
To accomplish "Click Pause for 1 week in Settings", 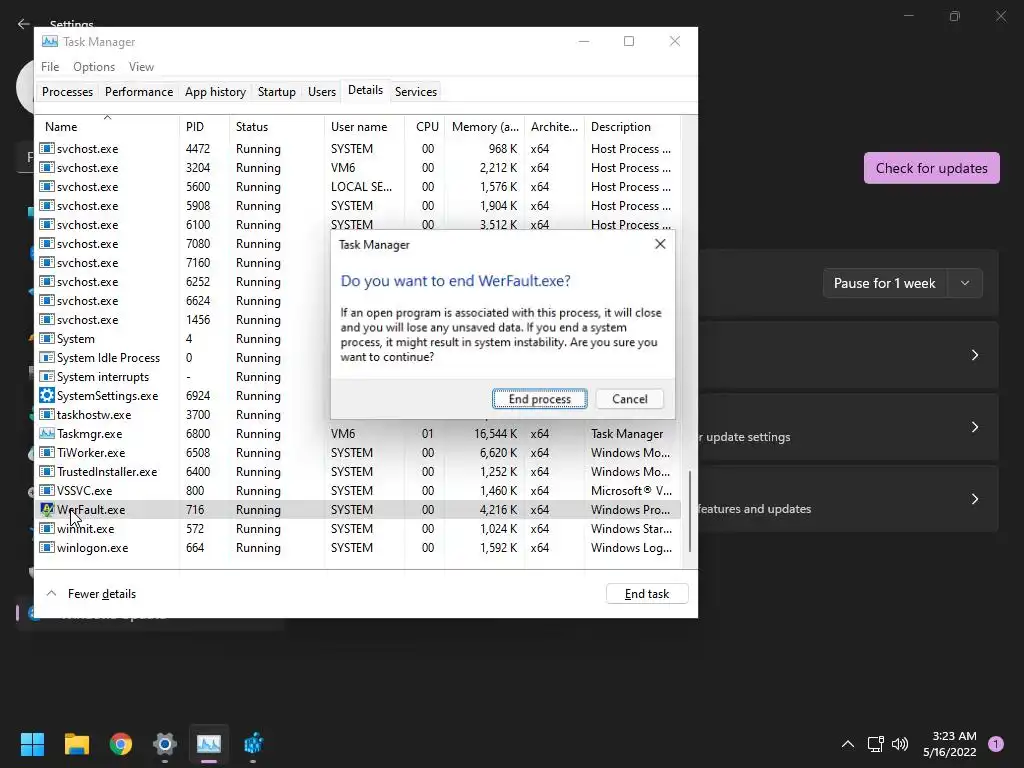I will click(x=884, y=283).
